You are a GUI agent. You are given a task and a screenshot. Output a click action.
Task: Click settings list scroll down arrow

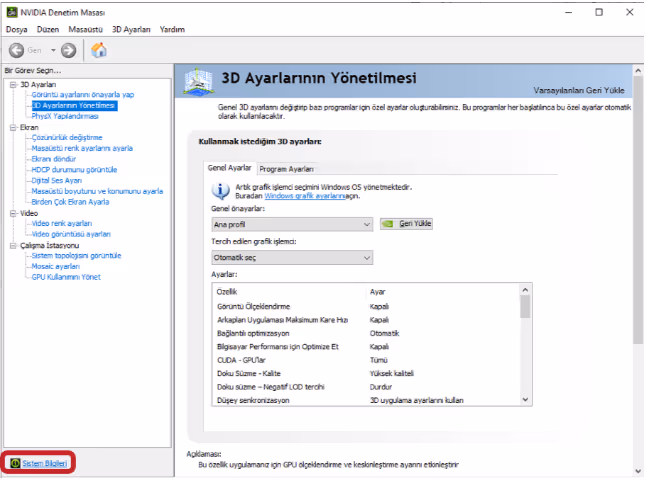(525, 399)
